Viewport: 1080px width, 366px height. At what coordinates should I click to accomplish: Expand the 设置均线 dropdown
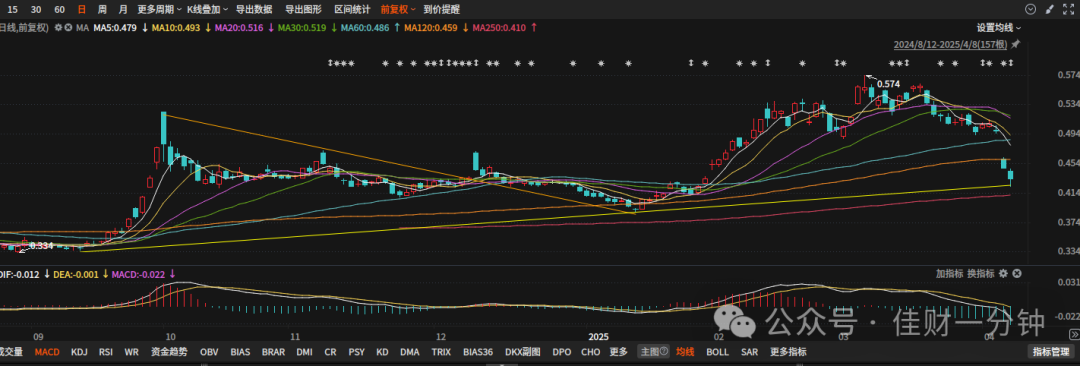click(x=999, y=28)
